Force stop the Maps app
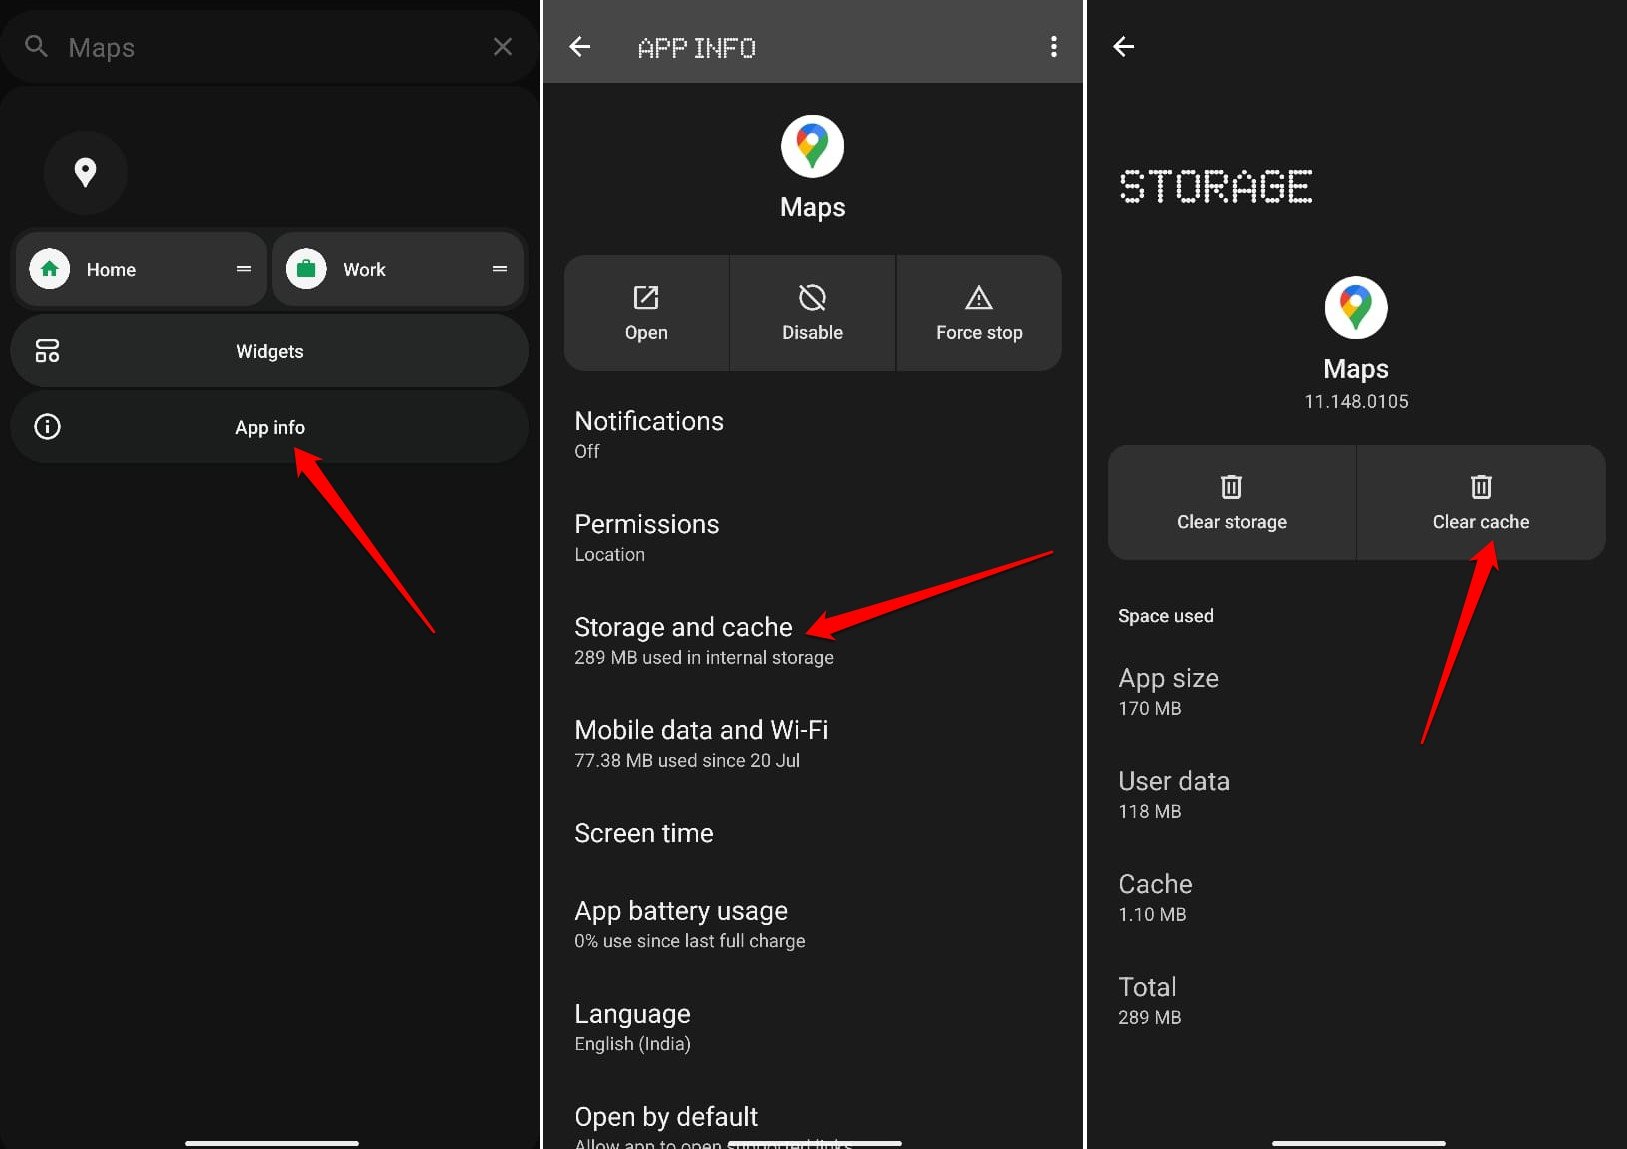This screenshot has width=1627, height=1149. [x=978, y=313]
